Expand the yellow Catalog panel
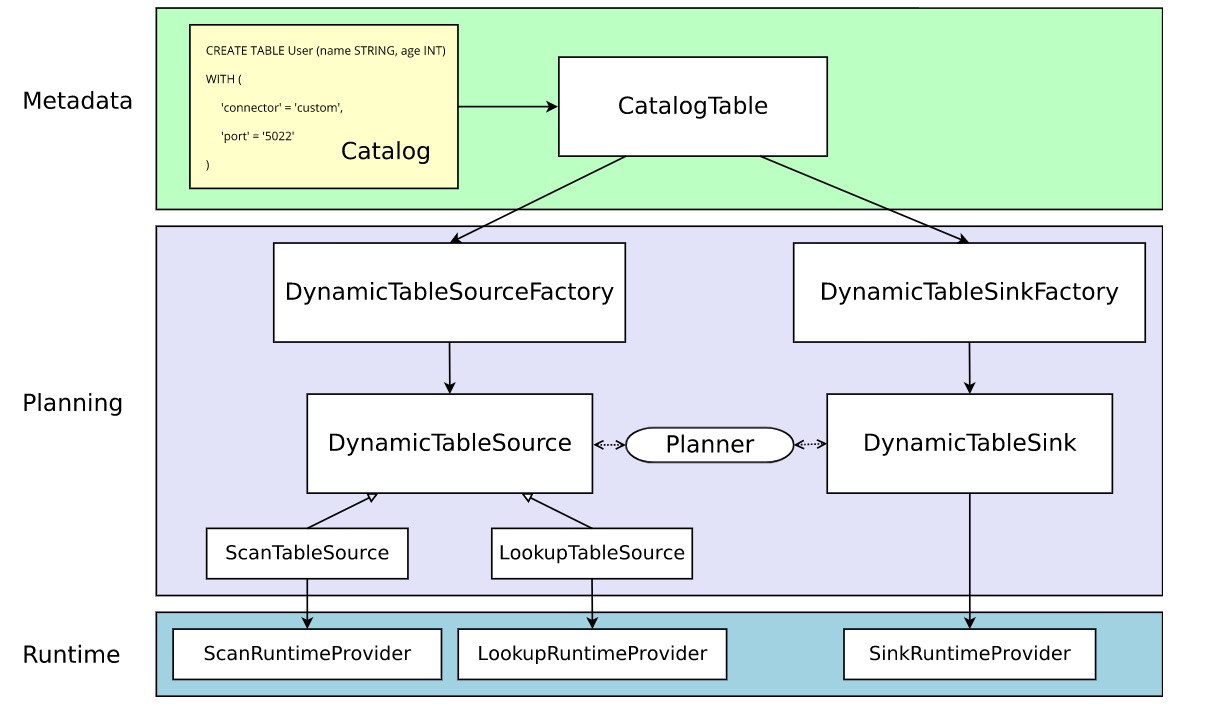 [322, 105]
